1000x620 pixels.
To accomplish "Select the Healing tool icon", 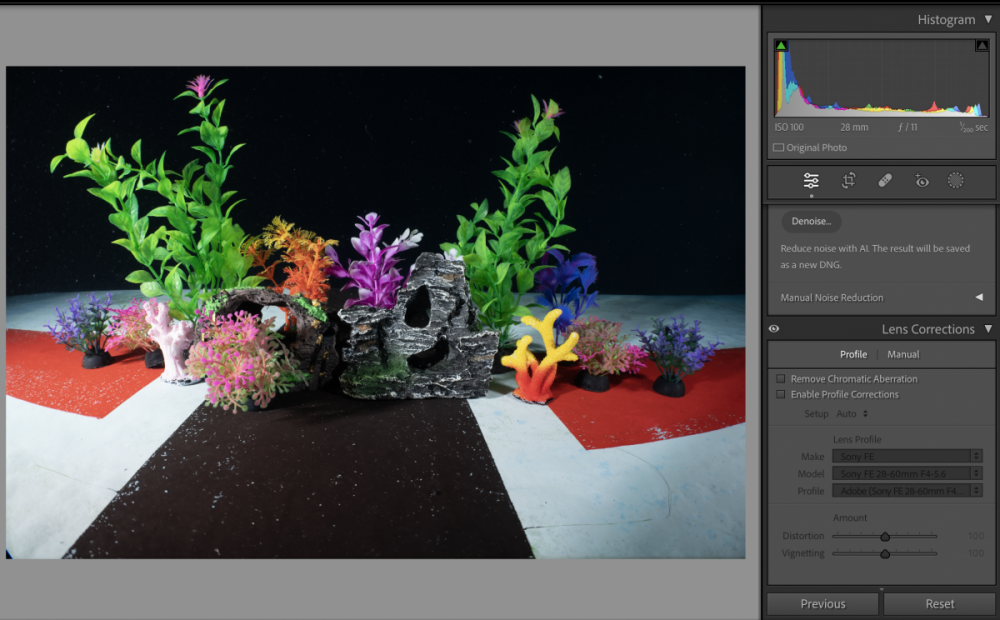I will coord(885,181).
